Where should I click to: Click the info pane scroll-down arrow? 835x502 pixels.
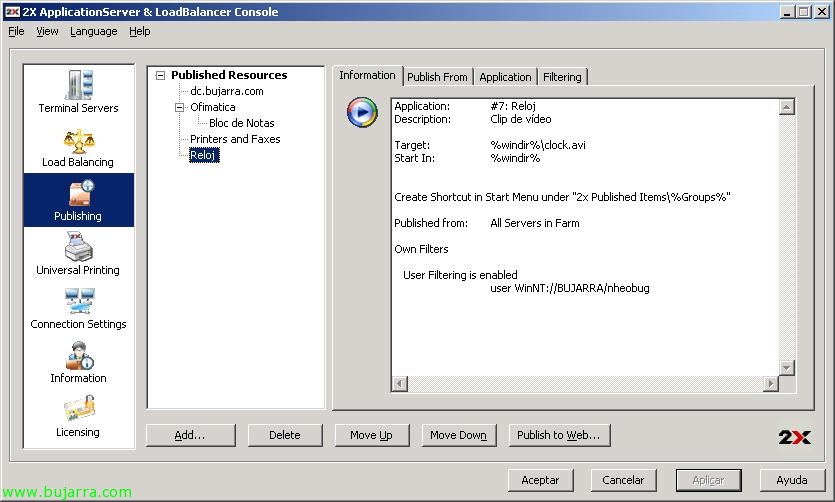point(787,367)
